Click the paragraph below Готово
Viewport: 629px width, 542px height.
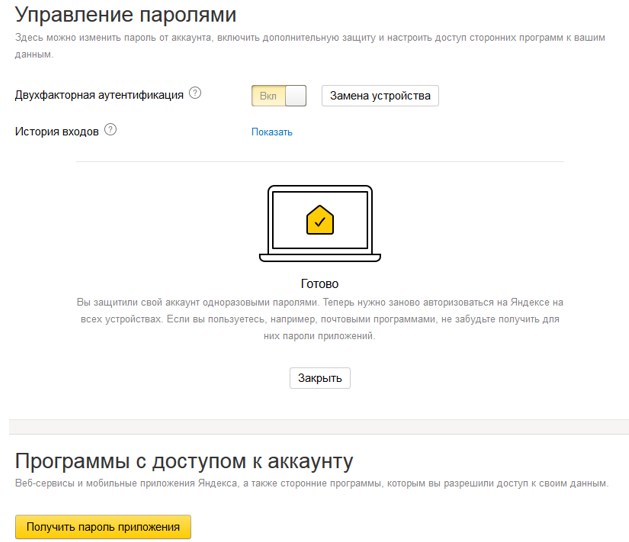319,319
